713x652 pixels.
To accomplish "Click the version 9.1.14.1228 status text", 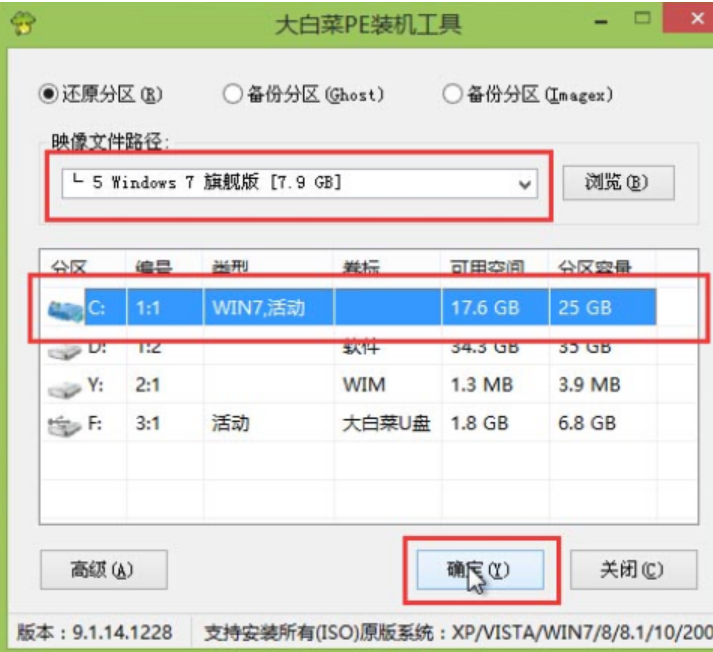I will [95, 632].
